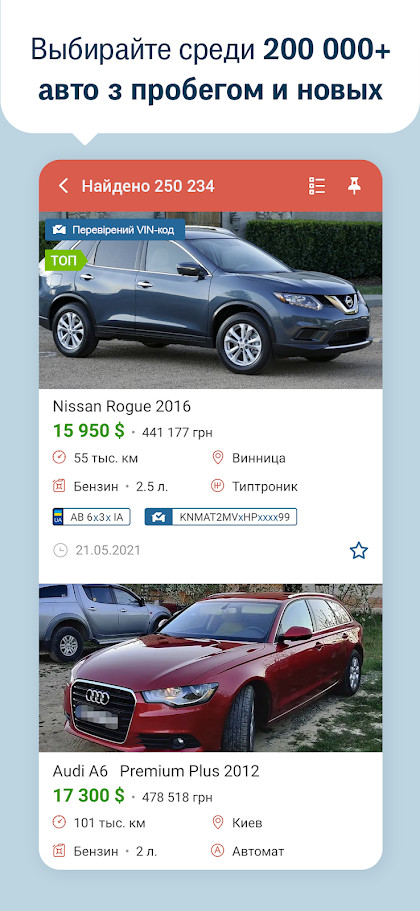Tap the 15 950 $ price

pos(88,431)
